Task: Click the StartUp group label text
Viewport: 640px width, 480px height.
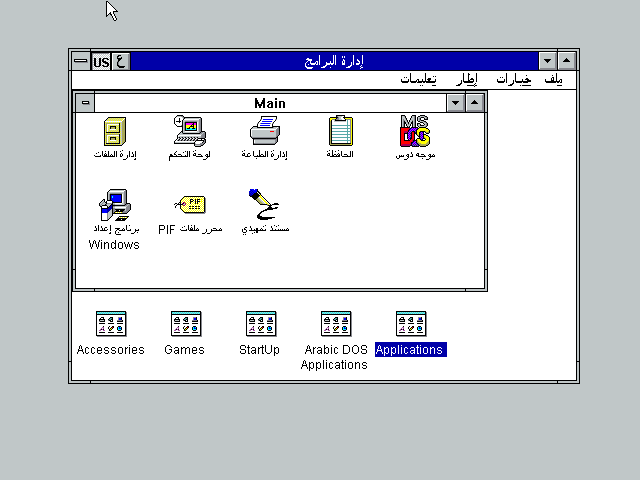Action: 260,350
